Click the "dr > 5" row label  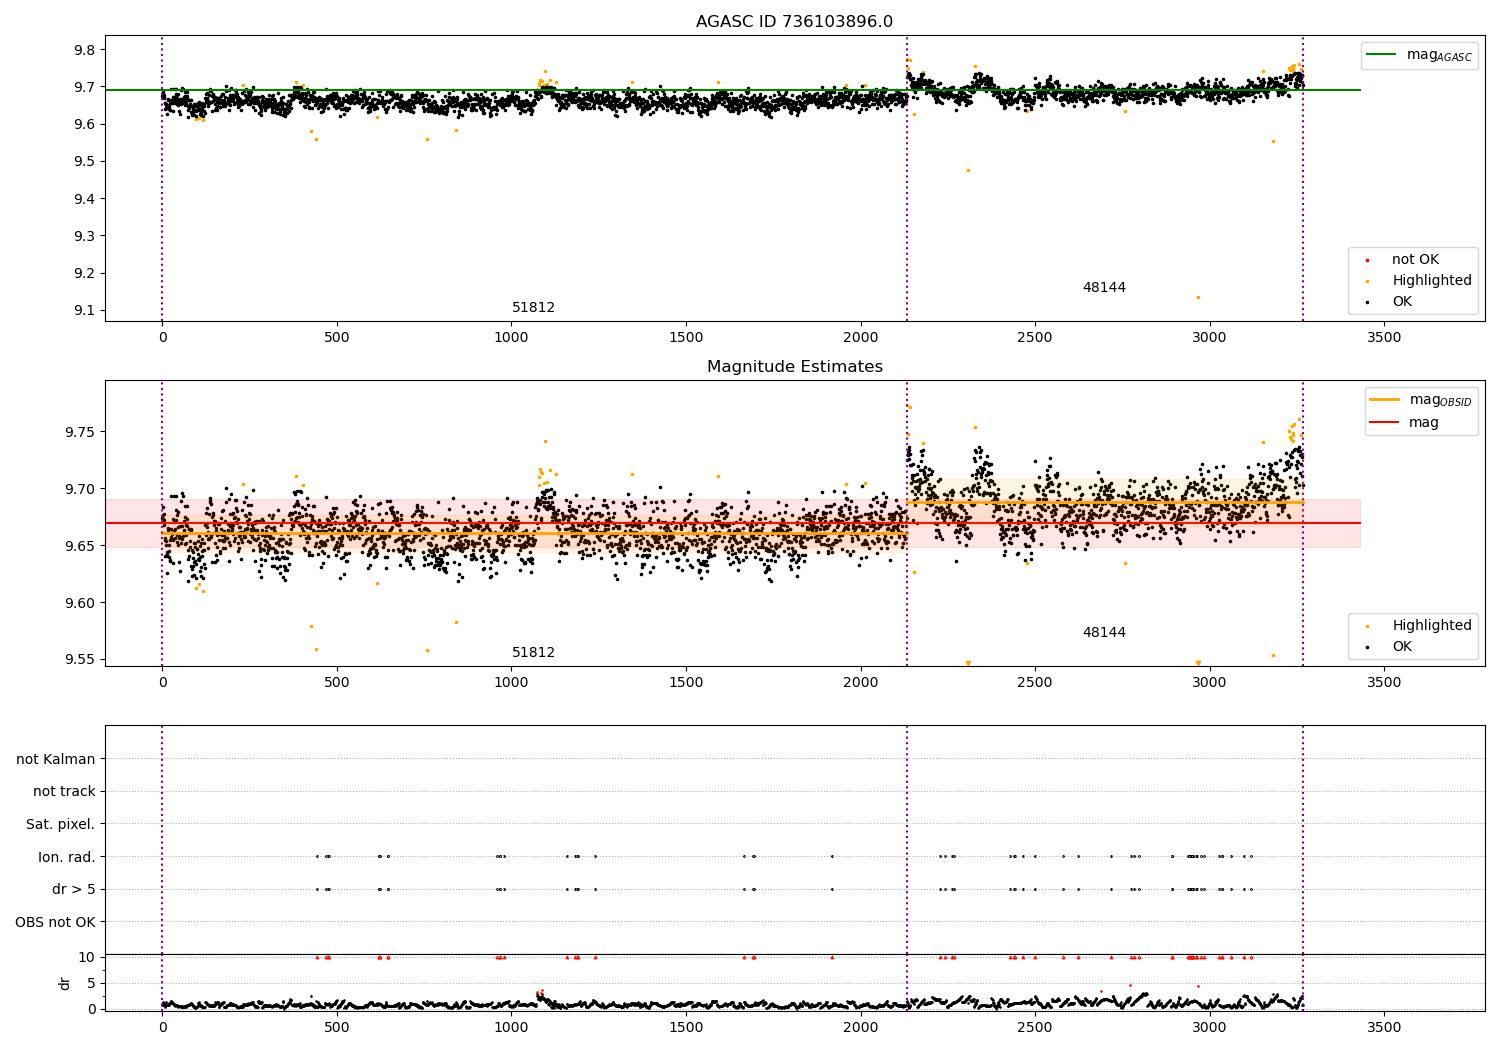click(x=74, y=890)
